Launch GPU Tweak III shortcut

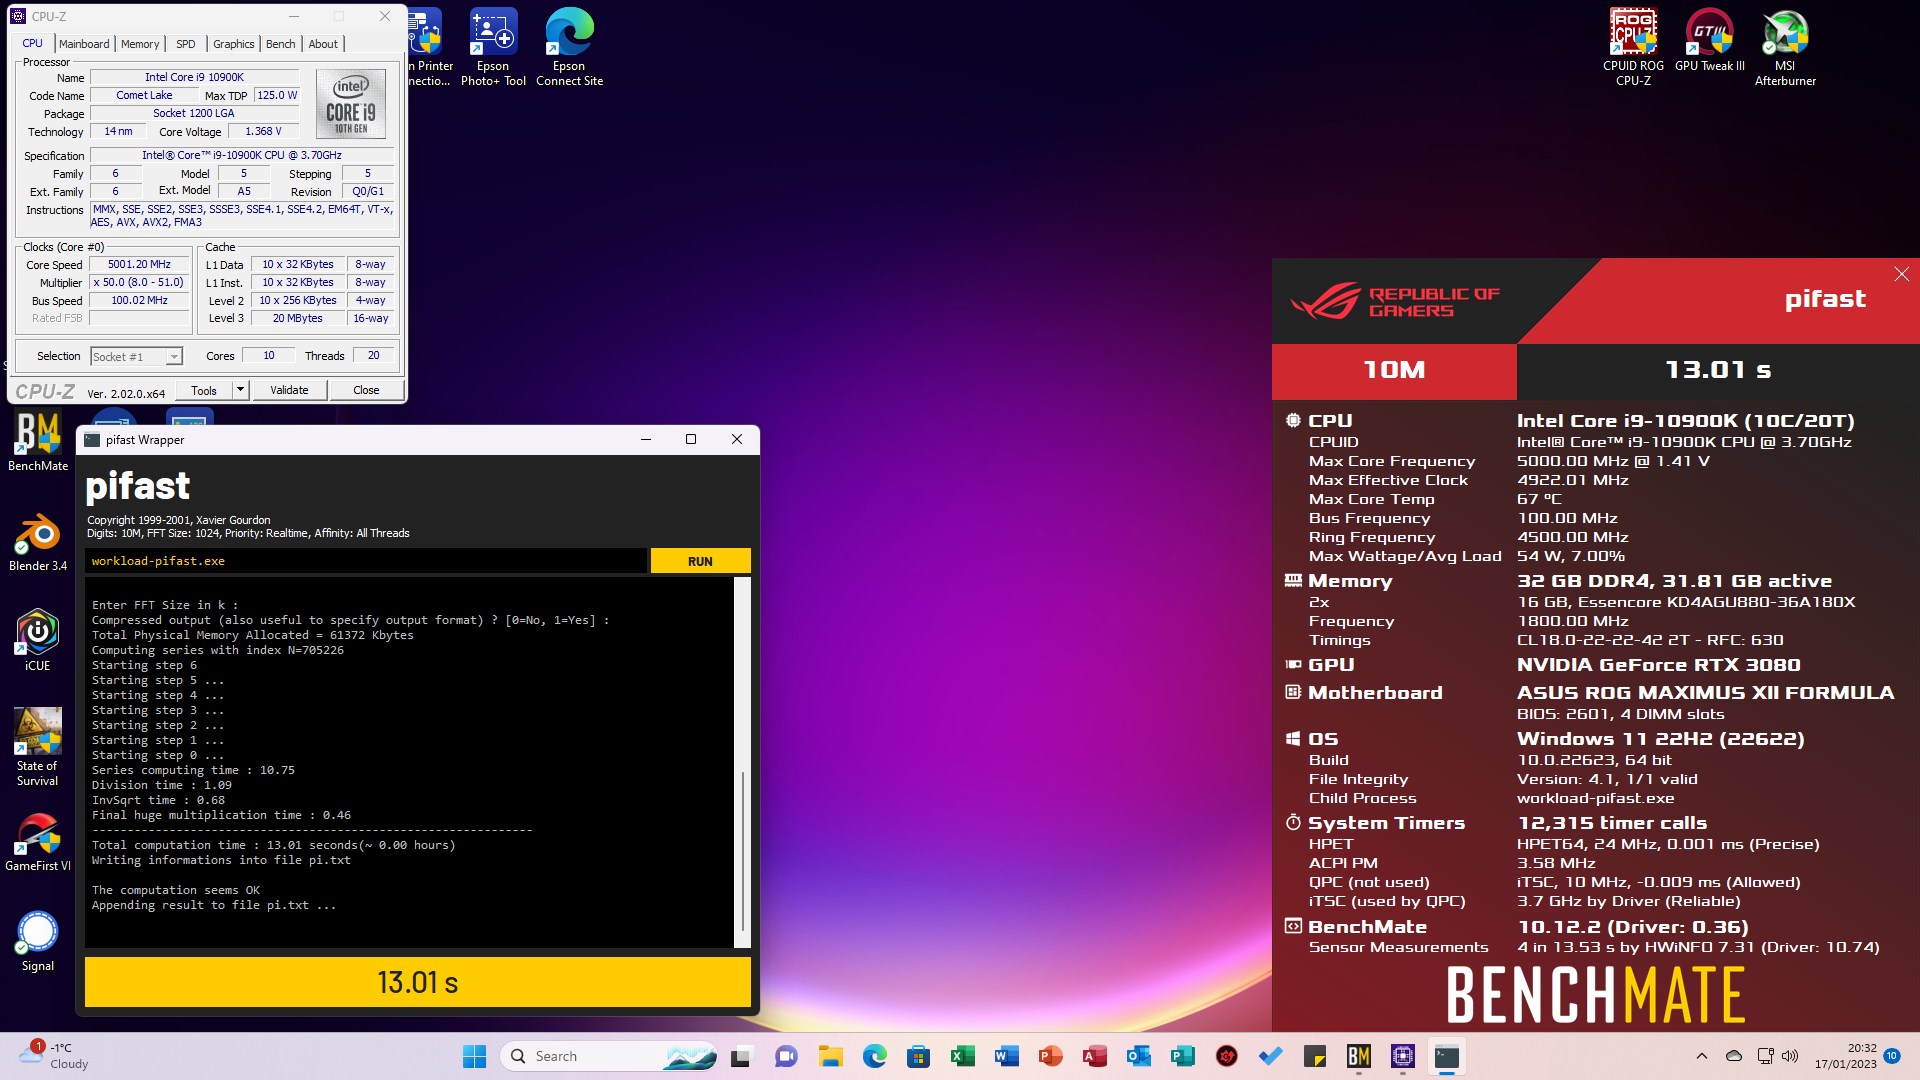[x=1709, y=41]
